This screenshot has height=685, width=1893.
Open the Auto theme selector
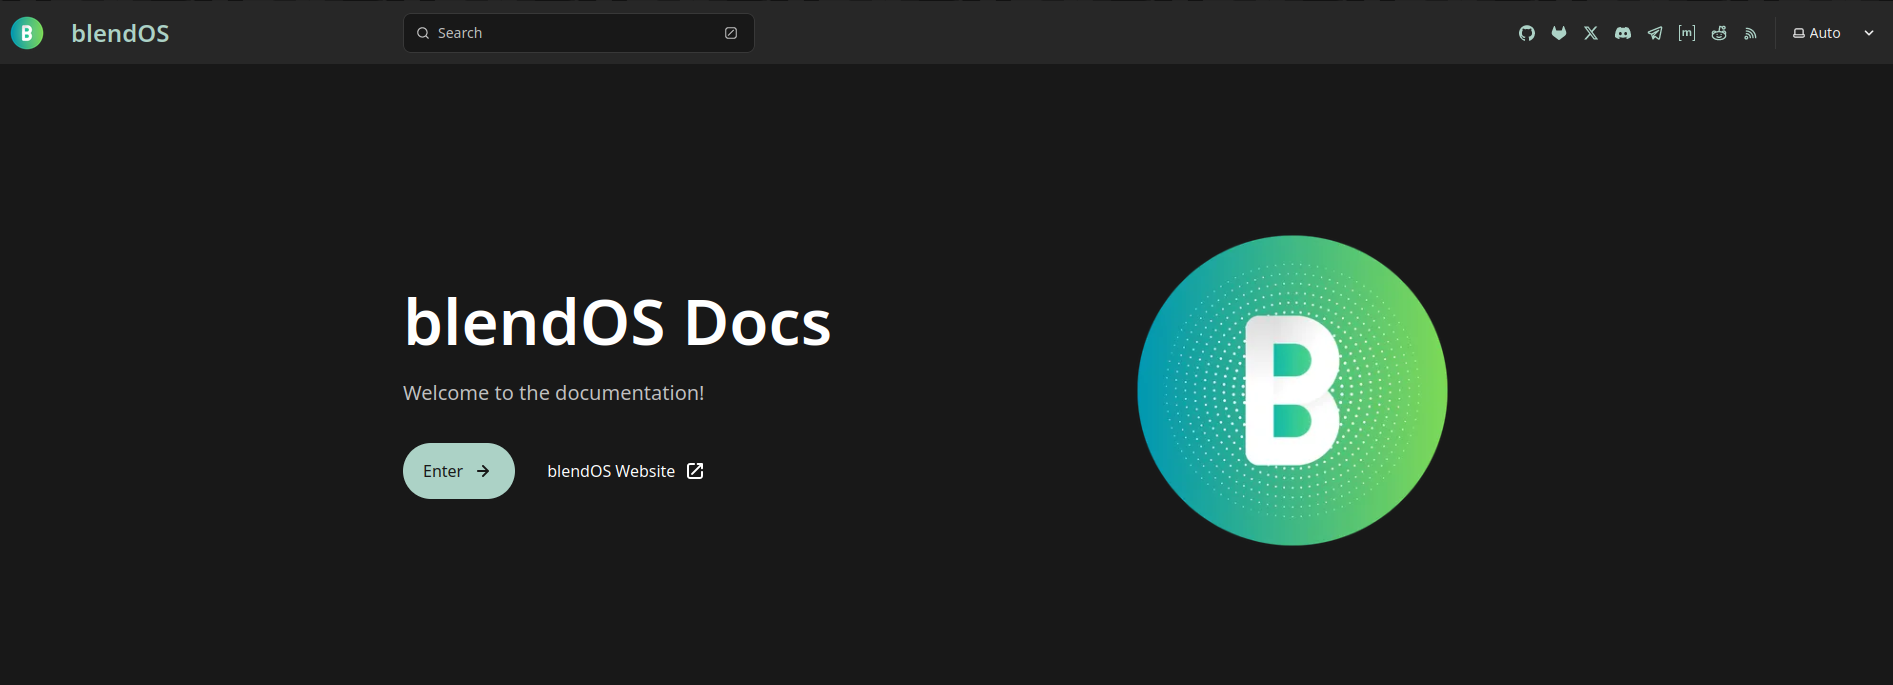point(1817,33)
